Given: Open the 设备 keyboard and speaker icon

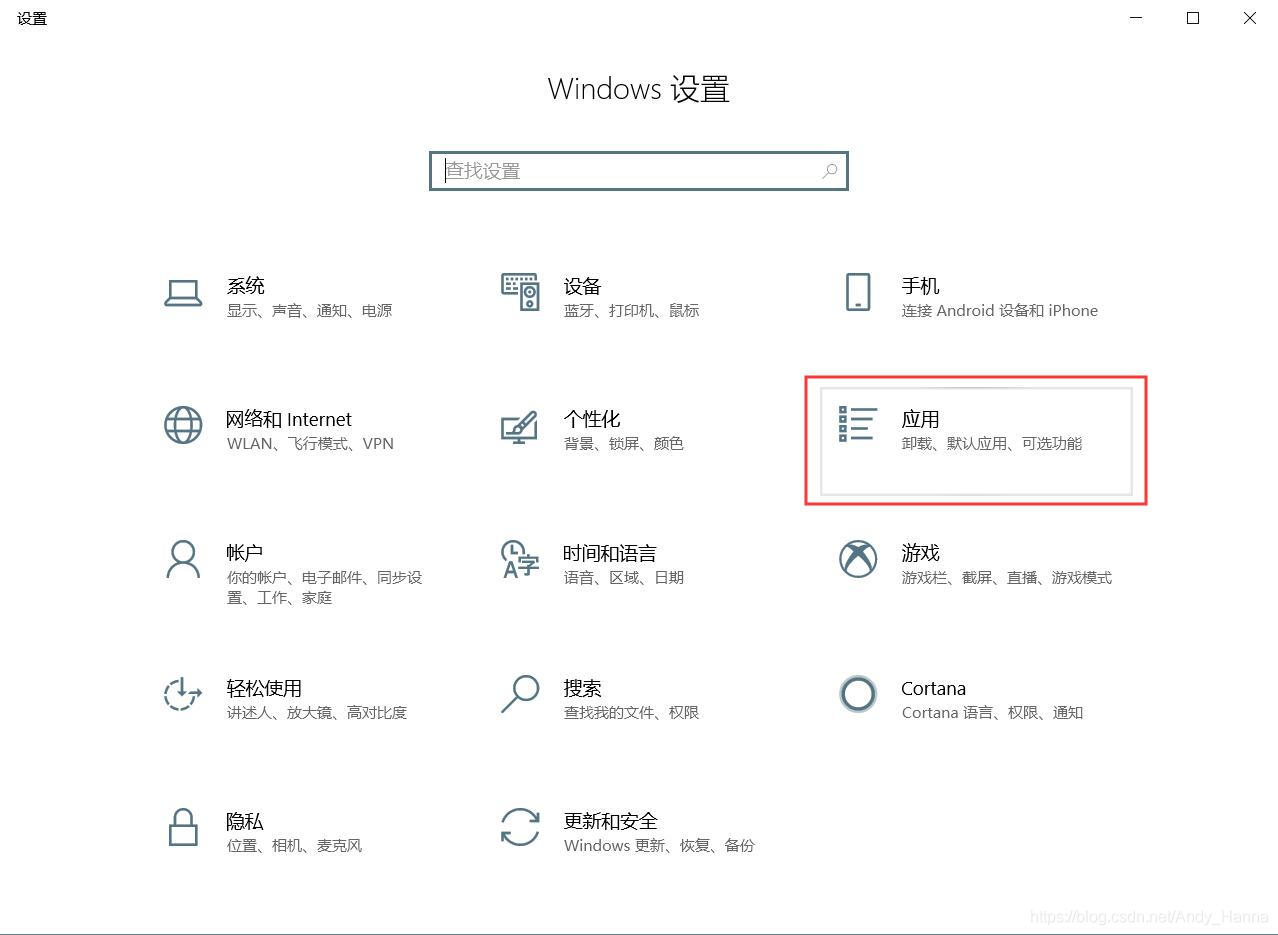Looking at the screenshot, I should [x=520, y=291].
